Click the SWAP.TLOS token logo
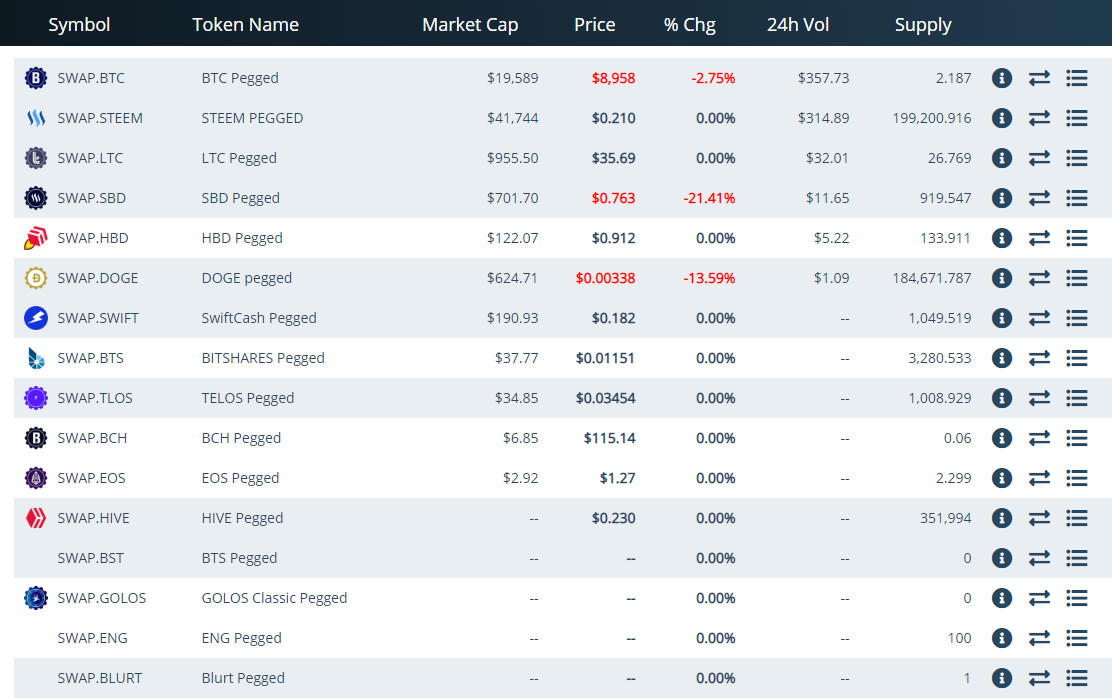The height and width of the screenshot is (699, 1112). pos(35,398)
